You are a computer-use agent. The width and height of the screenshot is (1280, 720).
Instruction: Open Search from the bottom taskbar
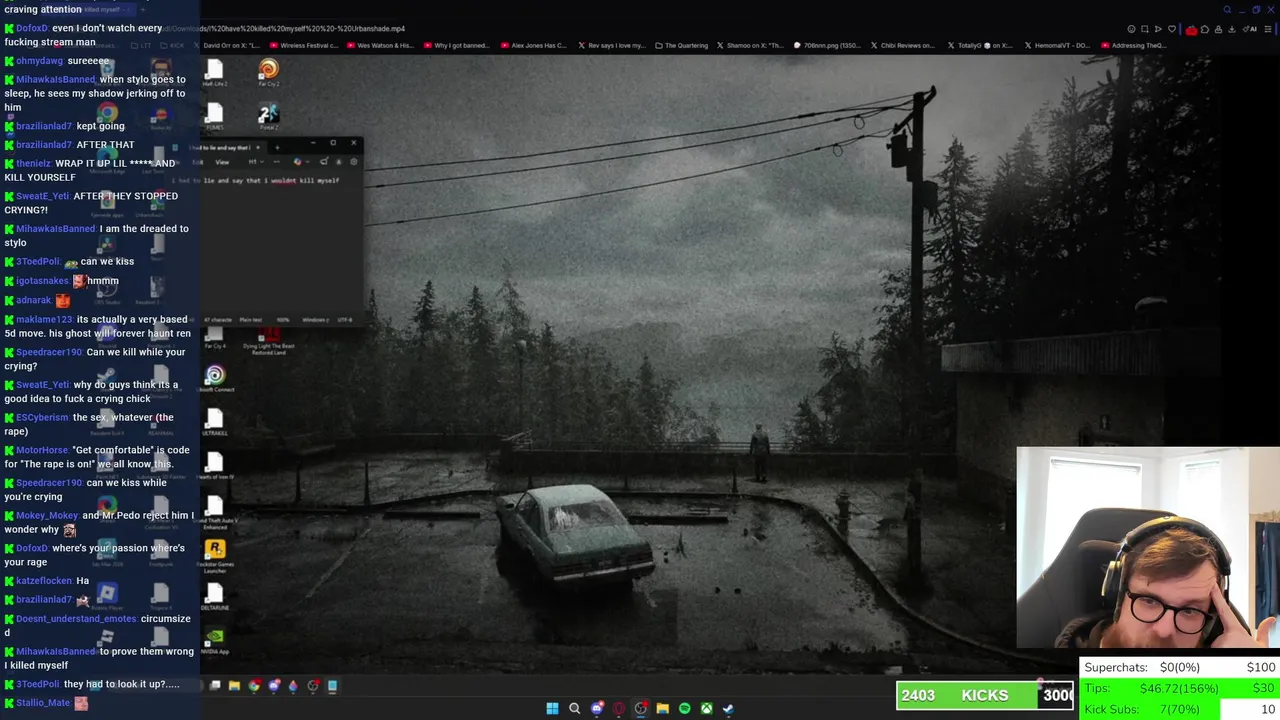tap(574, 708)
